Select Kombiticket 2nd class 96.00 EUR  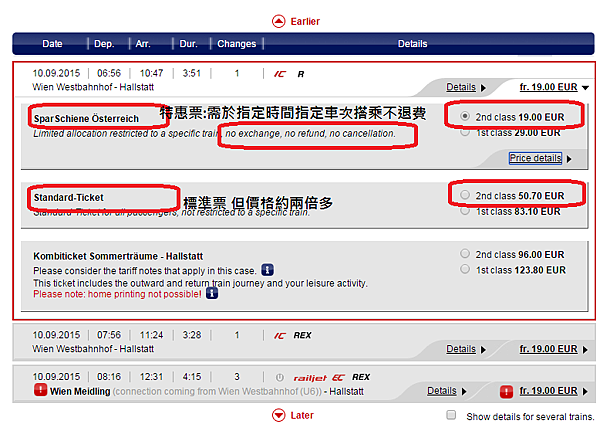point(465,253)
